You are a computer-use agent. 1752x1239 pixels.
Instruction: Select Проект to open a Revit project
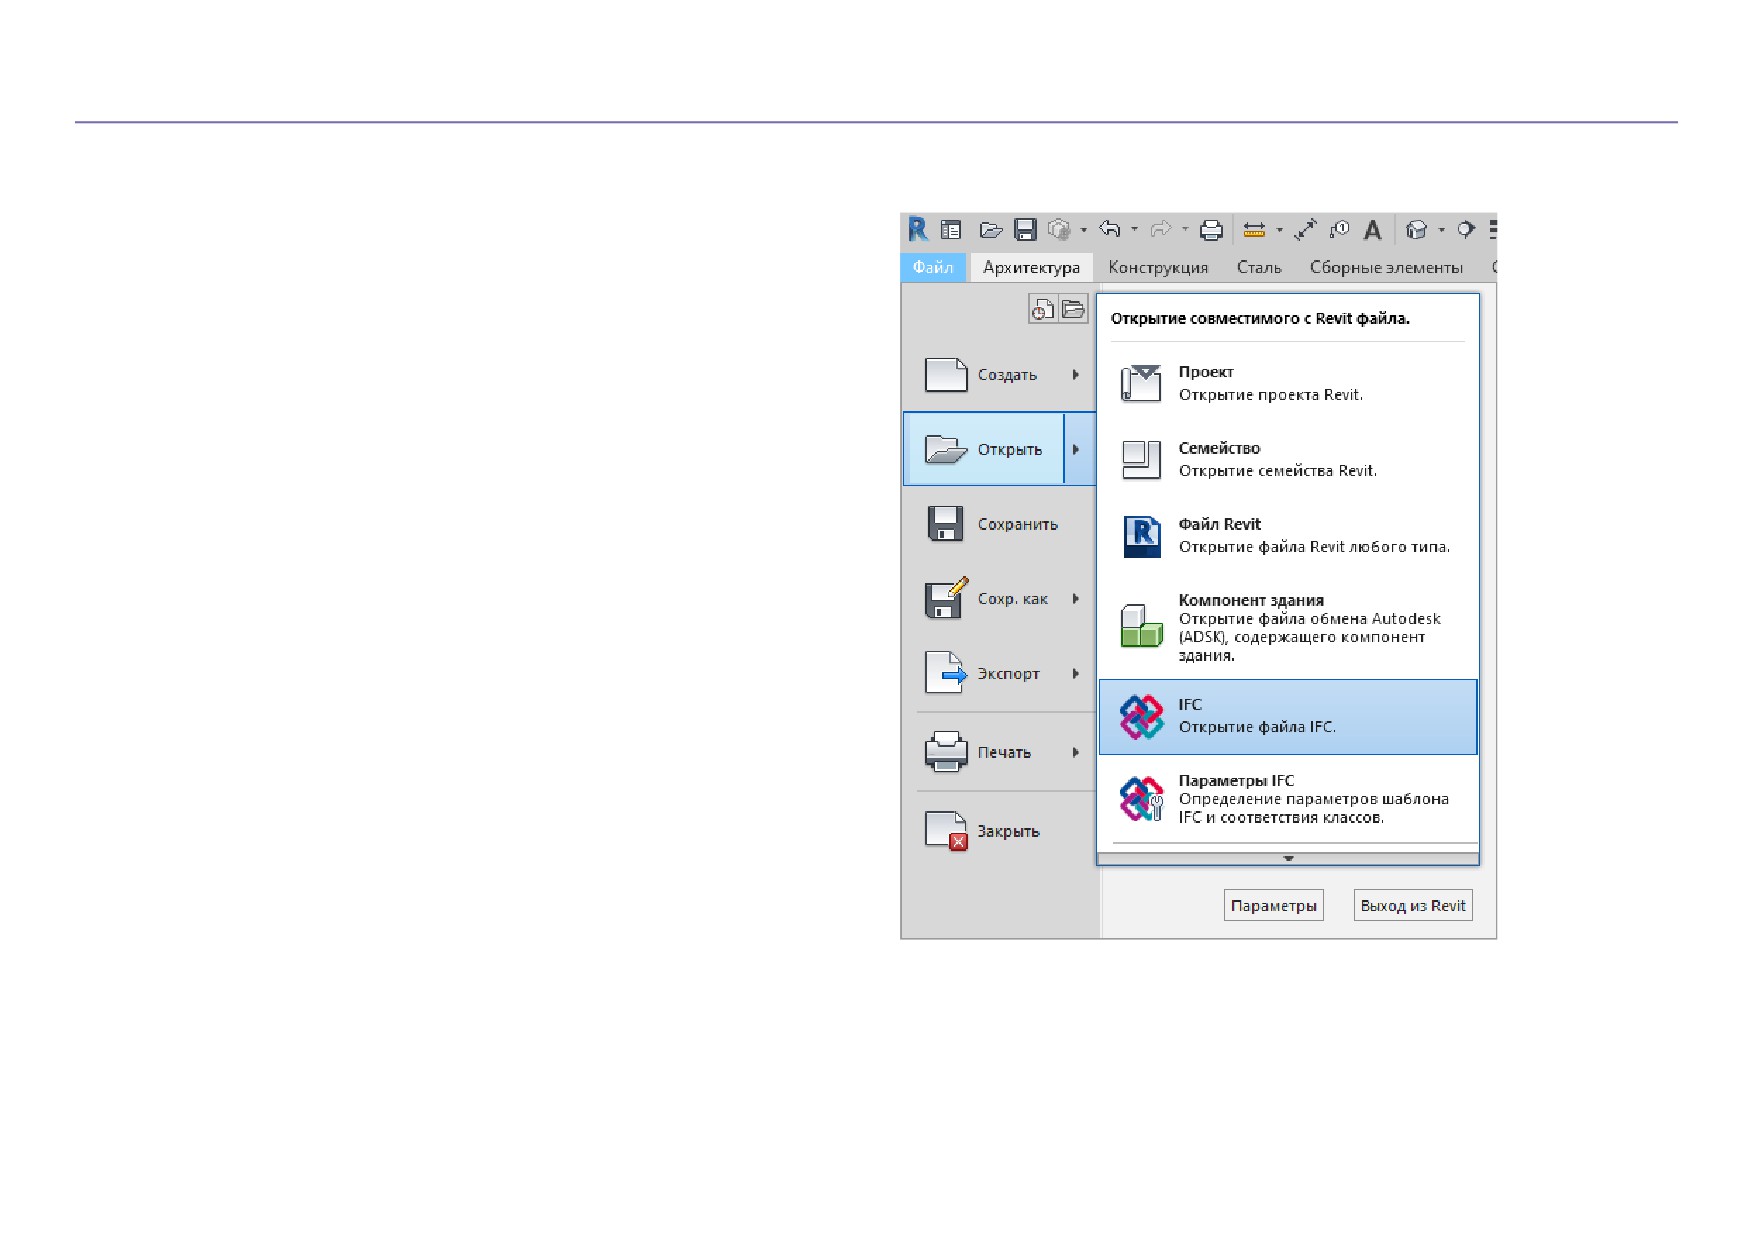(x=1288, y=383)
